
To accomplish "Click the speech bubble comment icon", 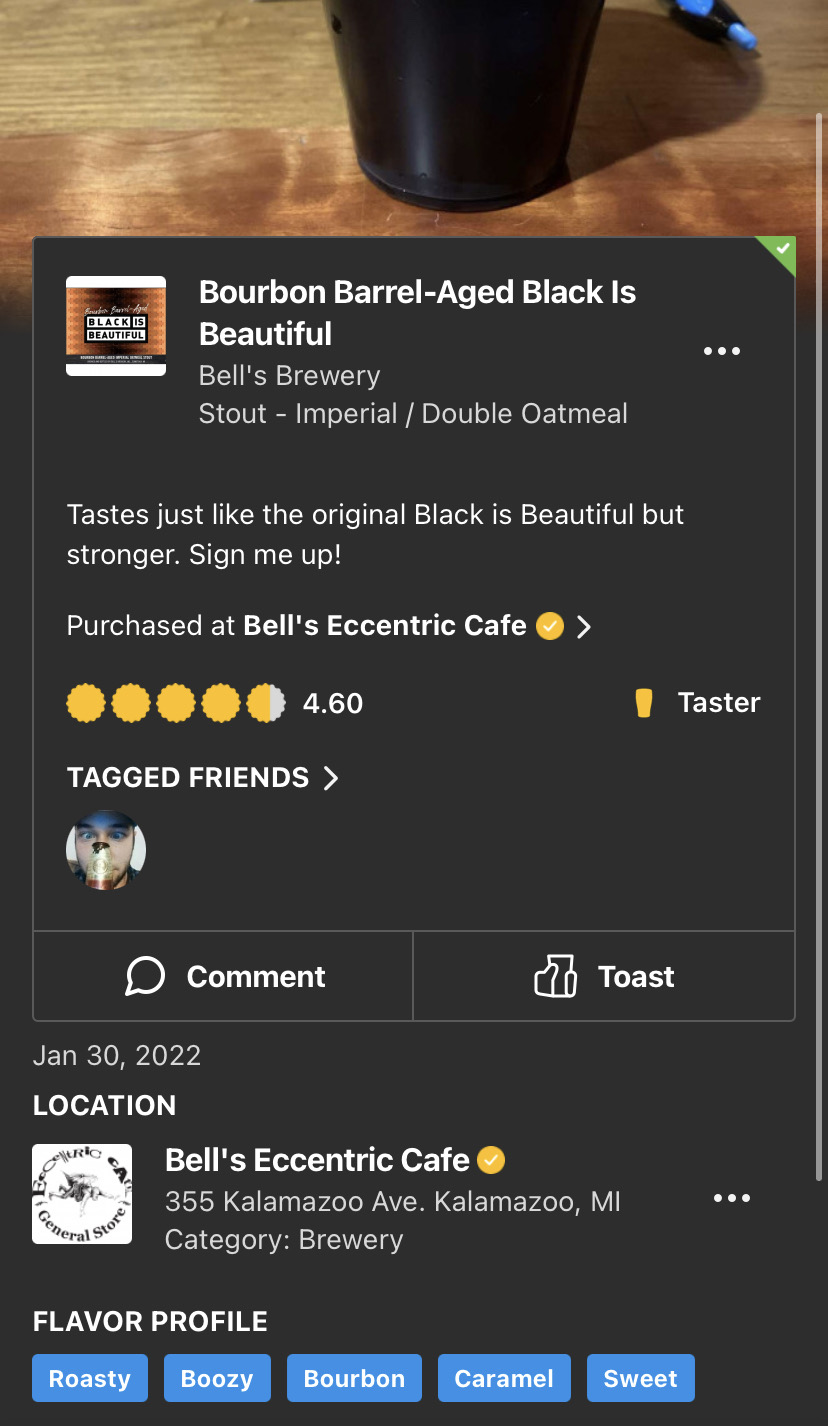I will 145,976.
